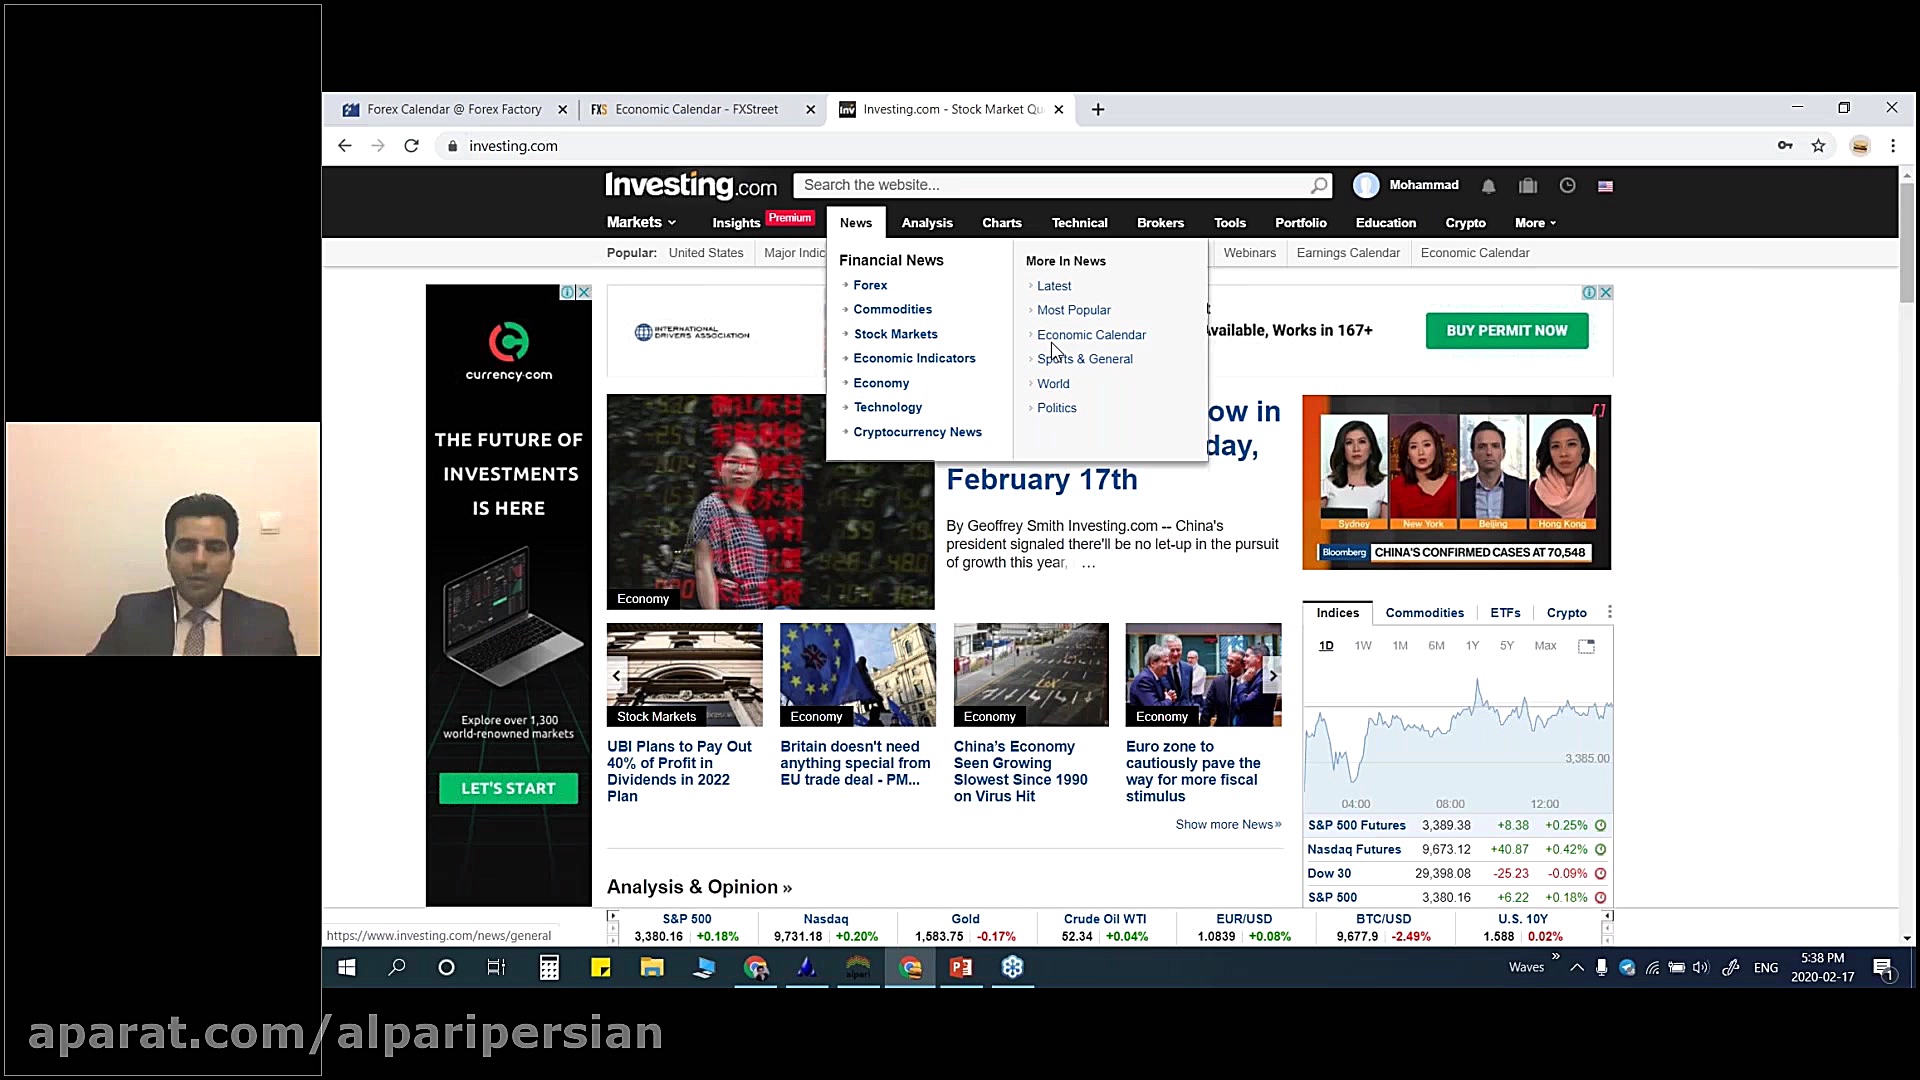The image size is (1920, 1080).
Task: Open the markets widget three-dot options
Action: (1609, 612)
